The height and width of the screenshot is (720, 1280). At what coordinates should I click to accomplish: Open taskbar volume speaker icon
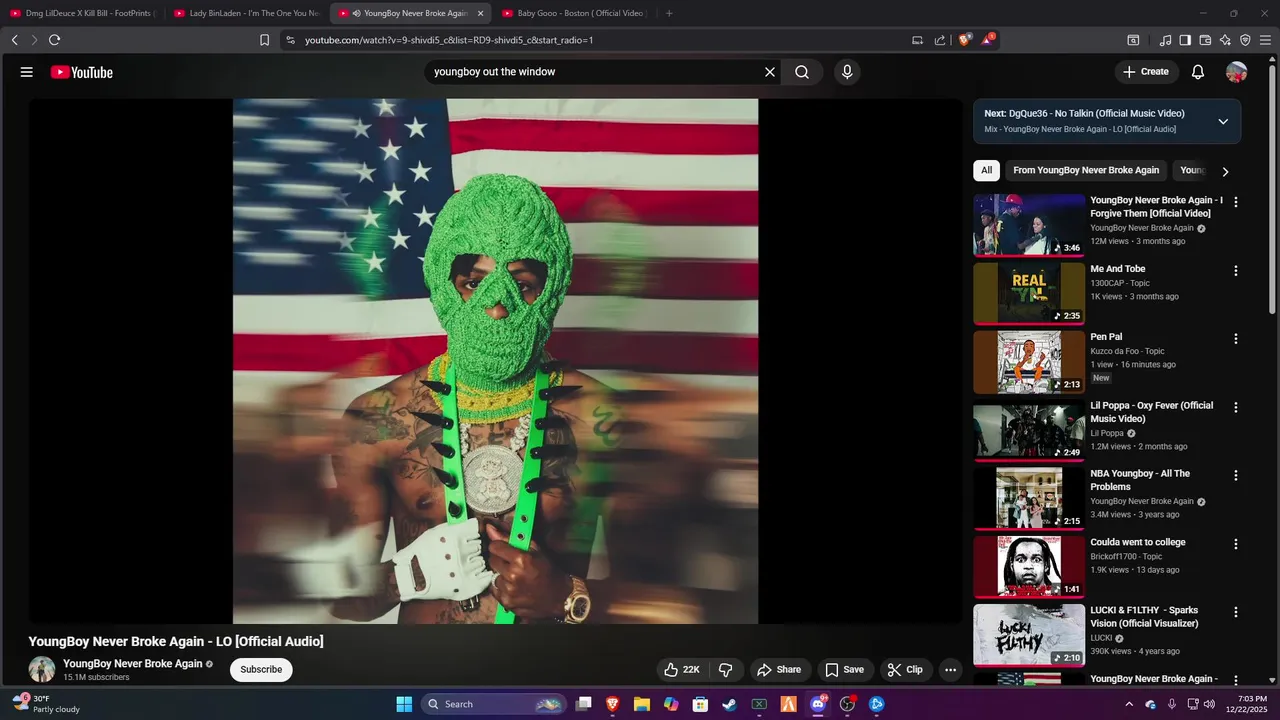coord(1208,704)
